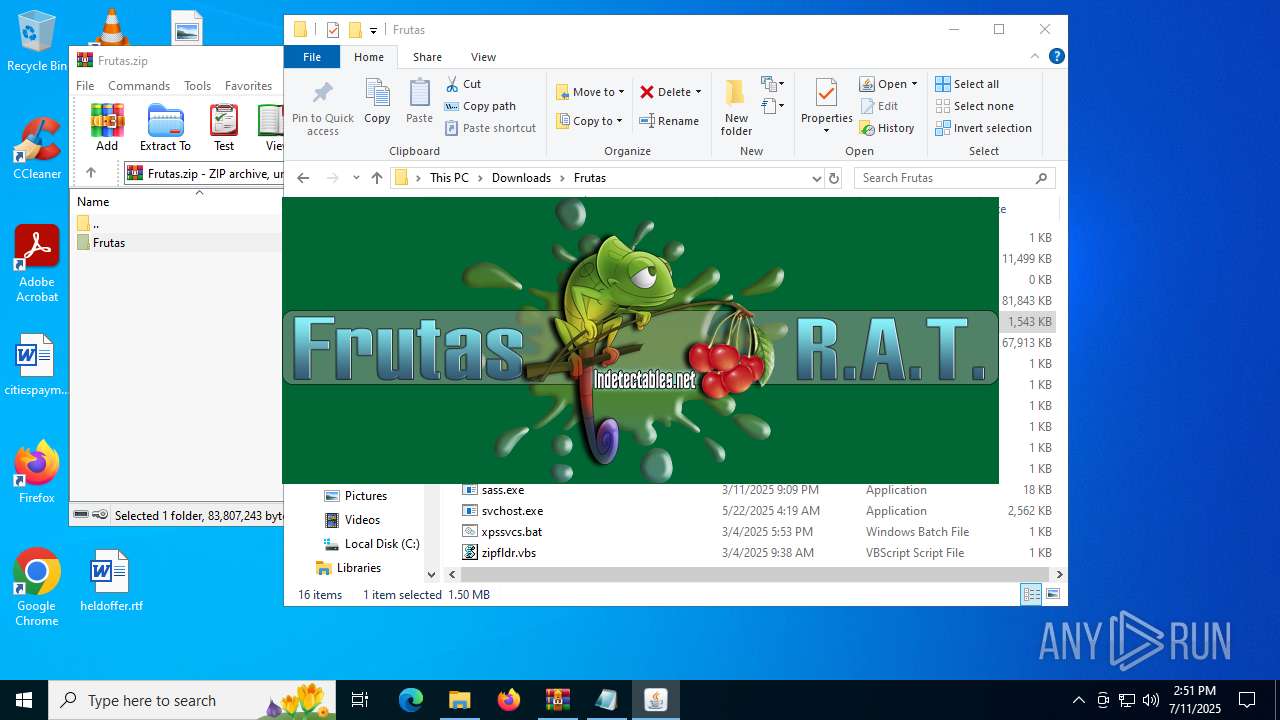Open file History

(887, 128)
